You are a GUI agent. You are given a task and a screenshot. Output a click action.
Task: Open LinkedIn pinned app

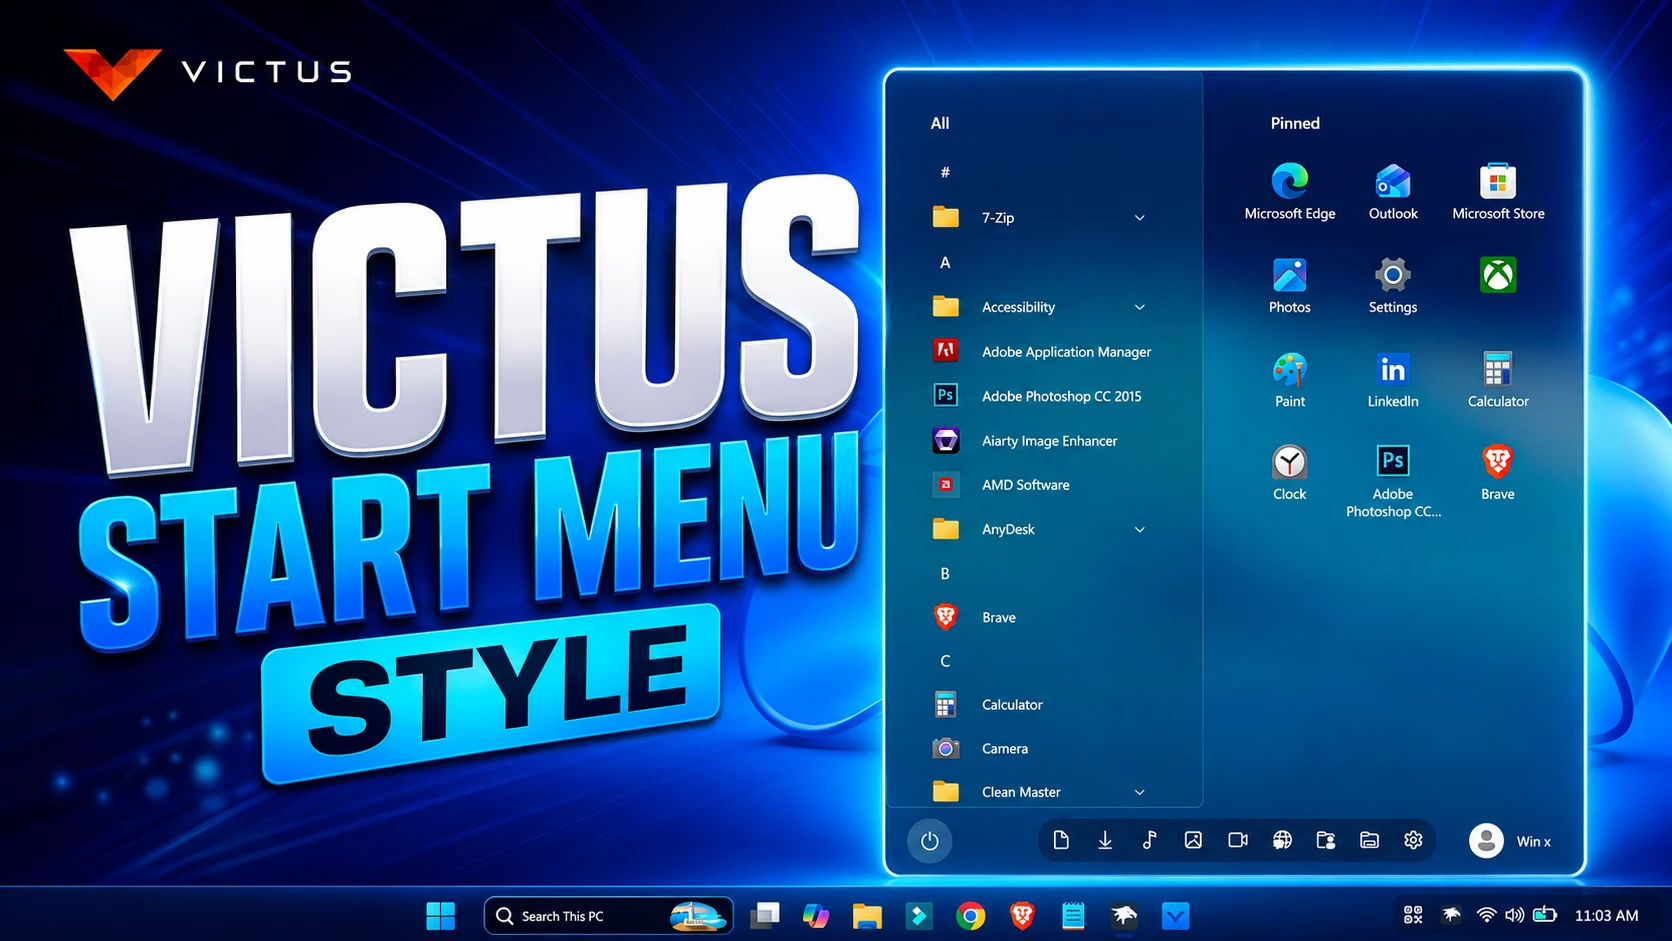tap(1392, 379)
